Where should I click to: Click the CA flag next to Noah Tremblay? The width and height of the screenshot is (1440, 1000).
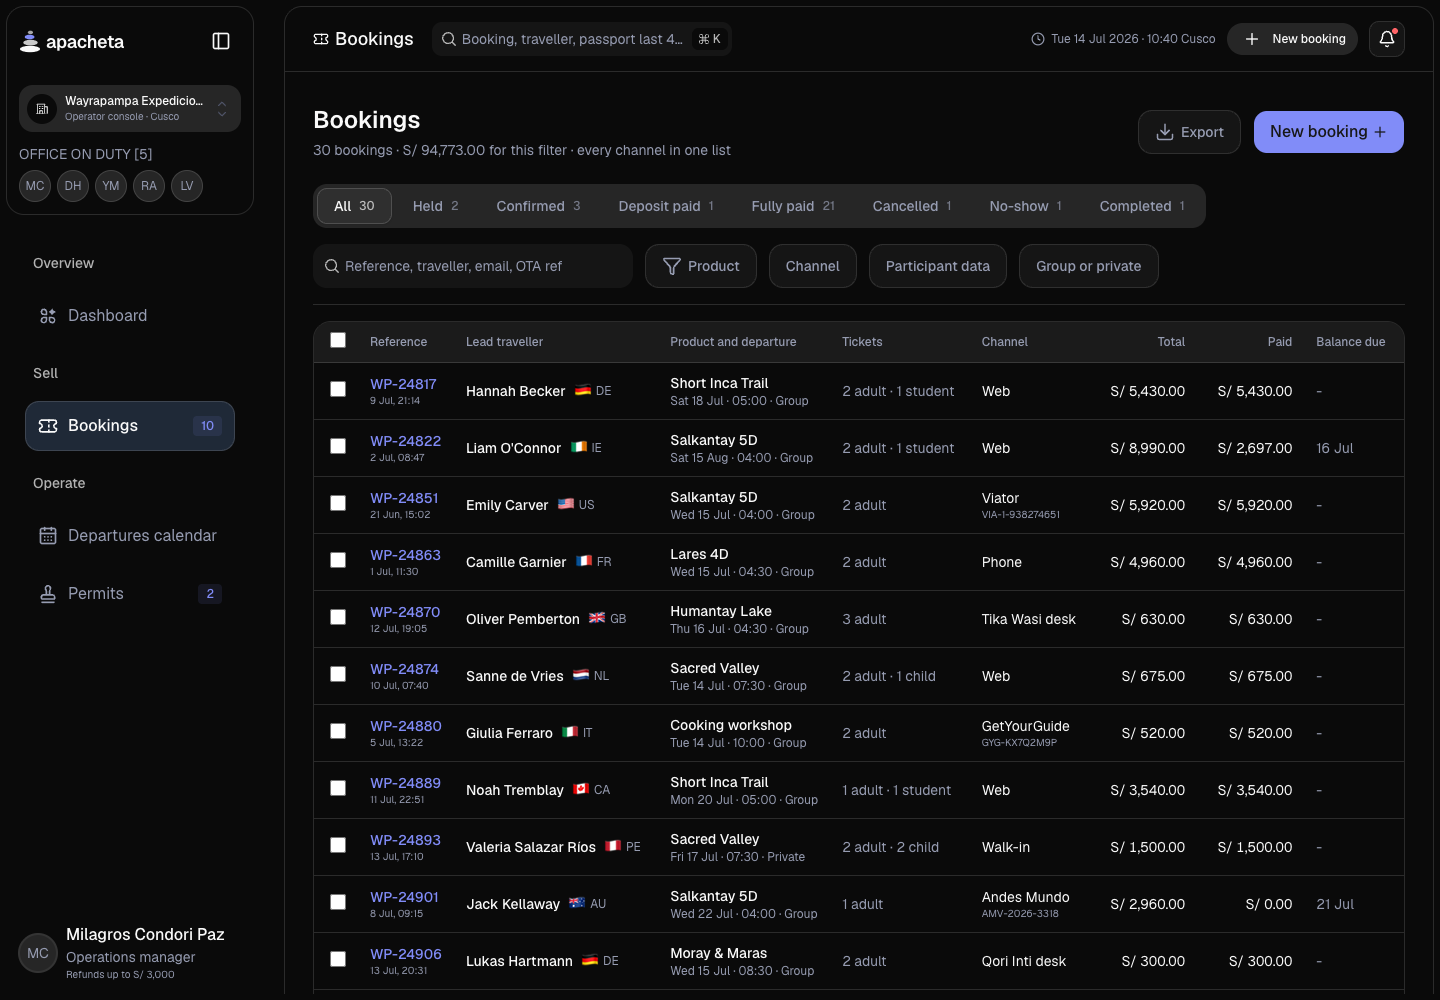click(x=581, y=789)
